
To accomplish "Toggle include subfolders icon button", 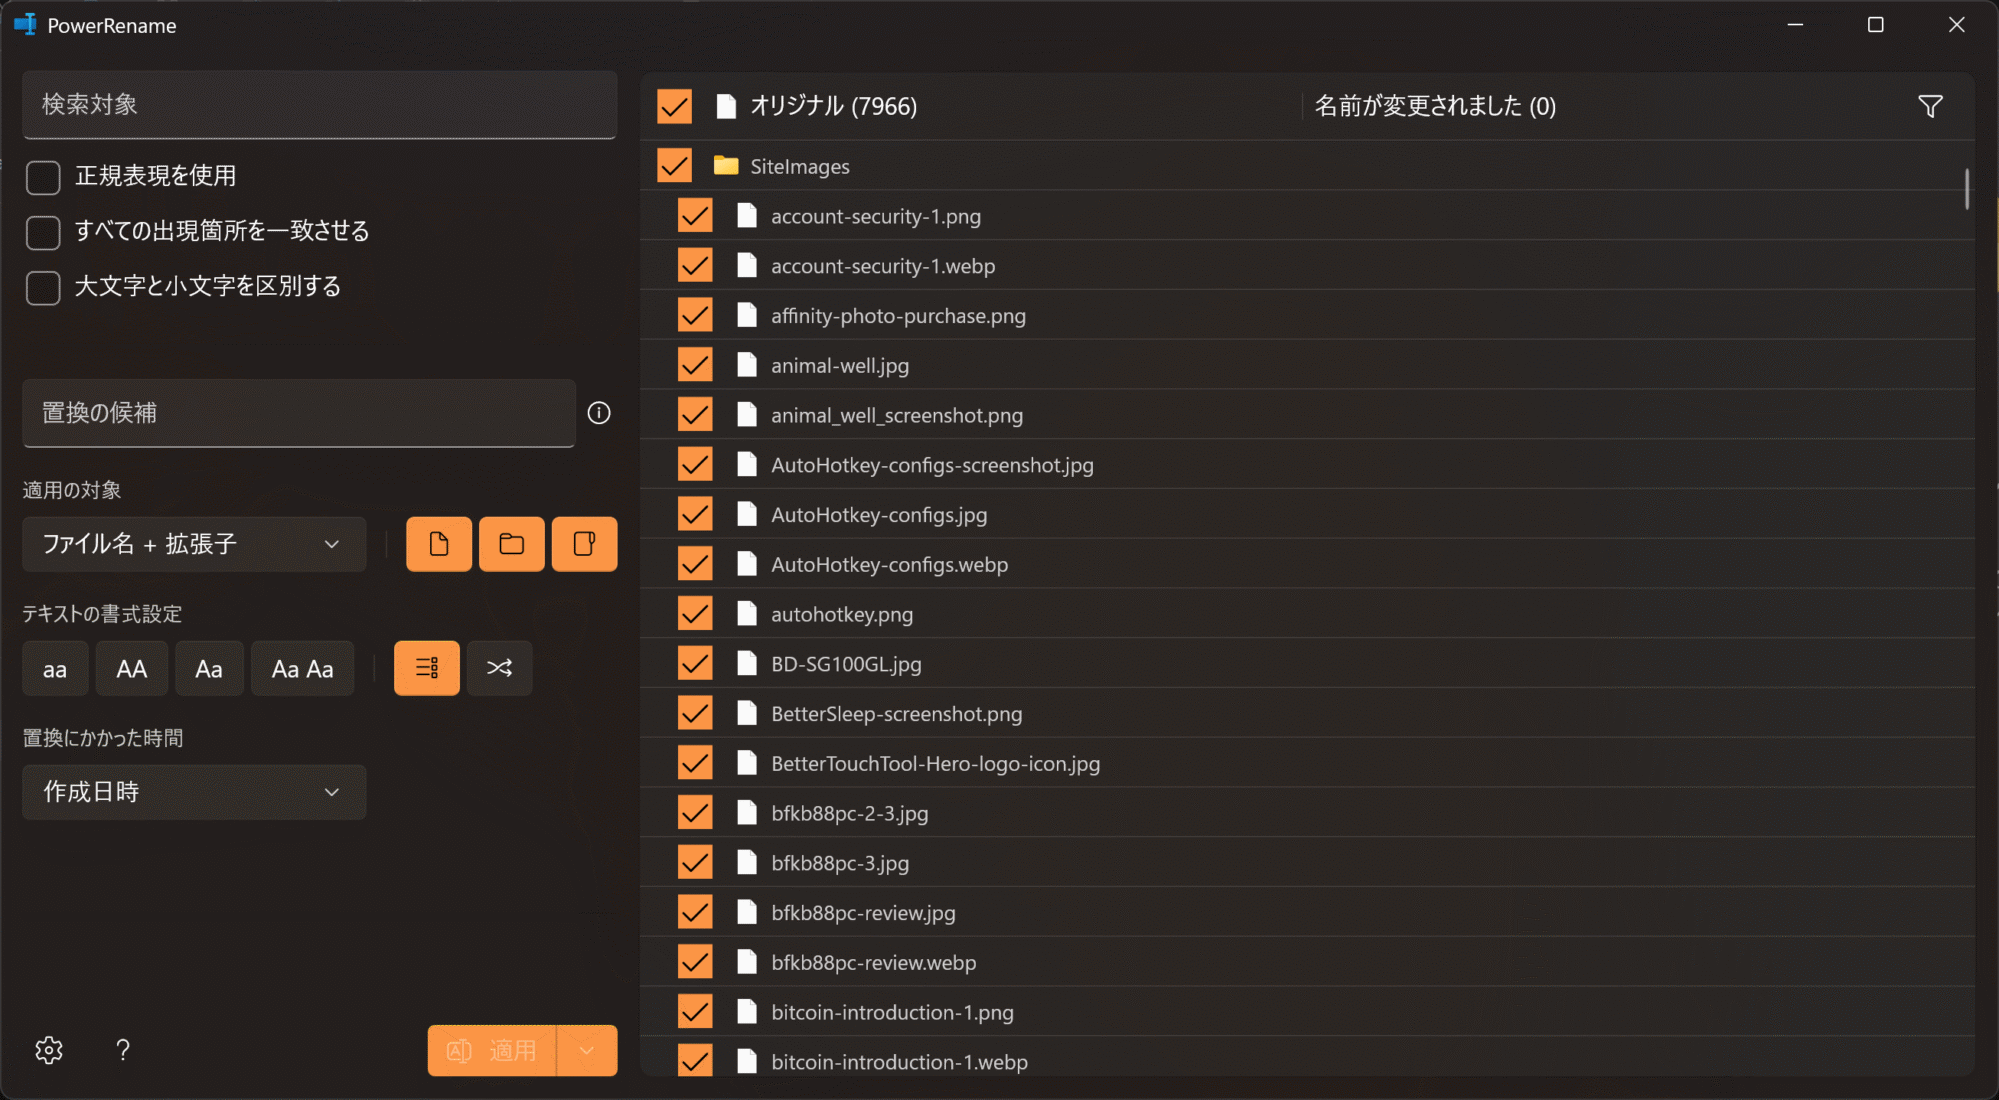I will pos(584,544).
